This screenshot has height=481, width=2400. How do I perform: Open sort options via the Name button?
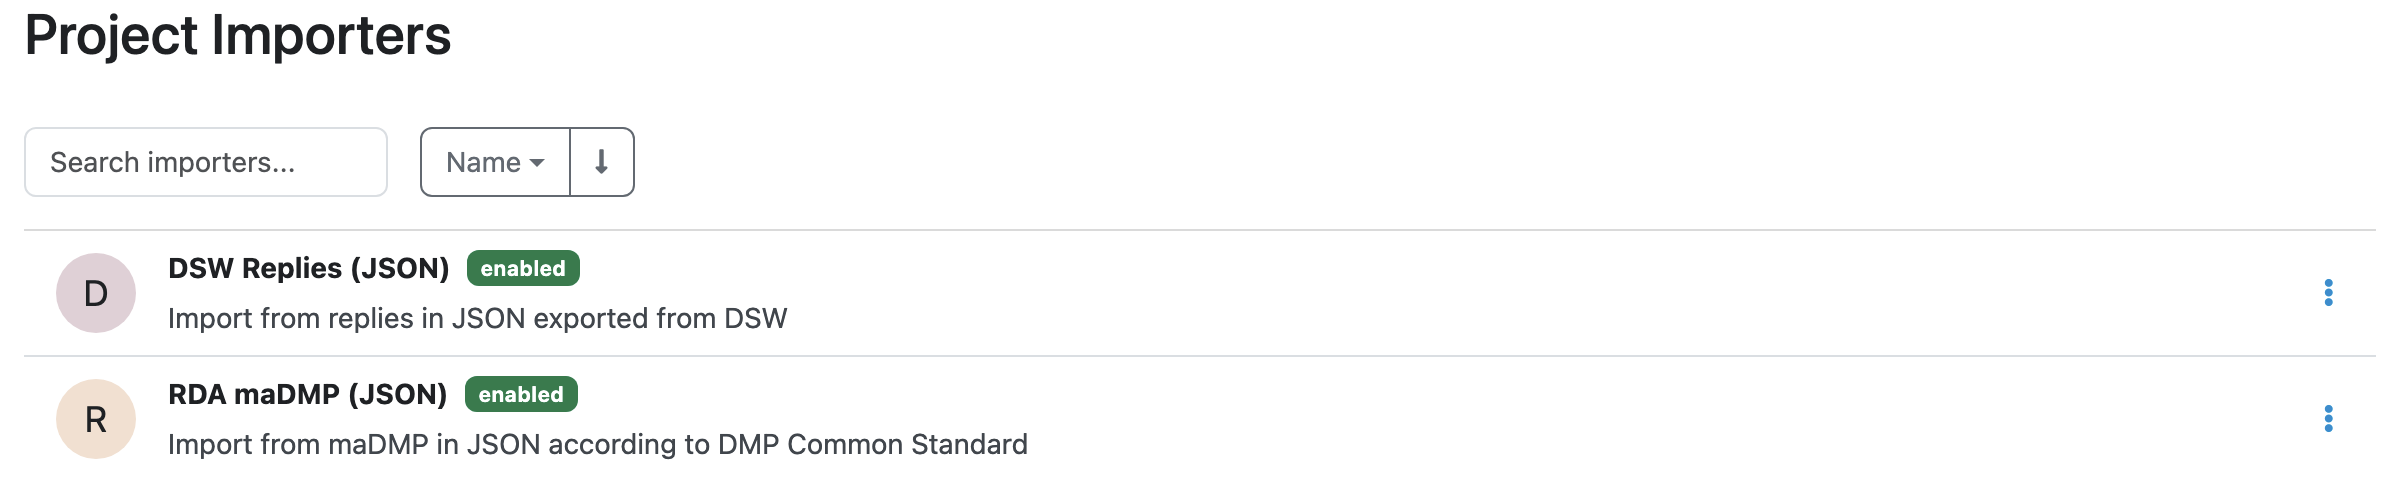(x=496, y=162)
